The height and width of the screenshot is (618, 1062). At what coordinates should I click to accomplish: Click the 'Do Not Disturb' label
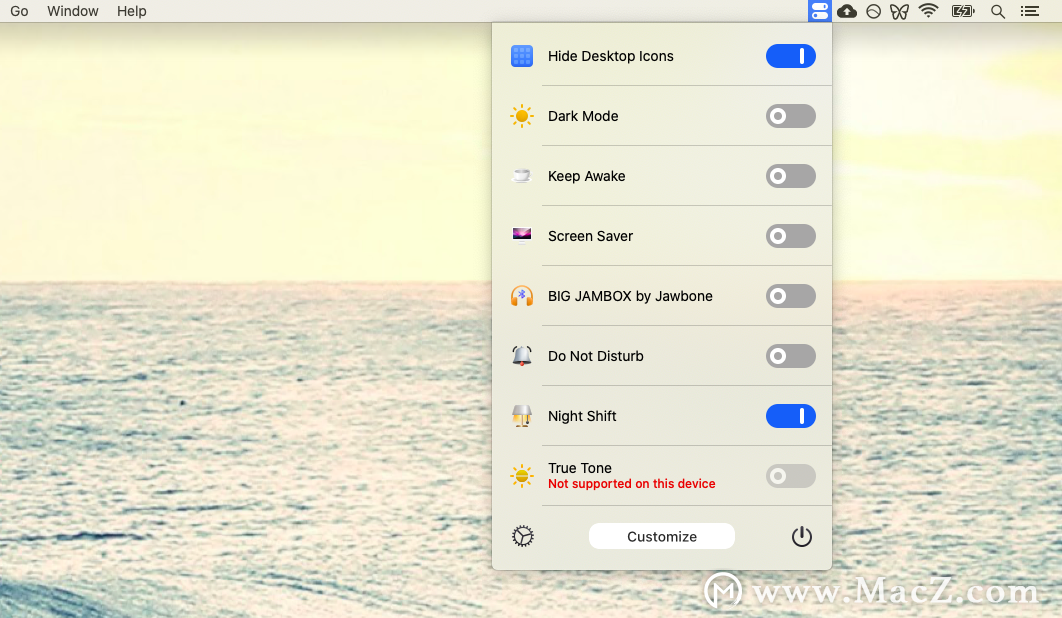coord(596,356)
